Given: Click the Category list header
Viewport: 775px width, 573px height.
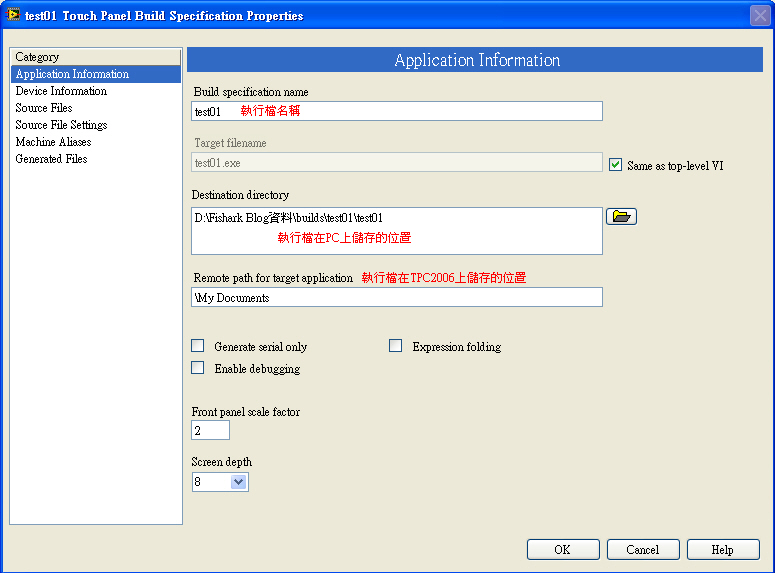Looking at the screenshot, I should [x=96, y=57].
